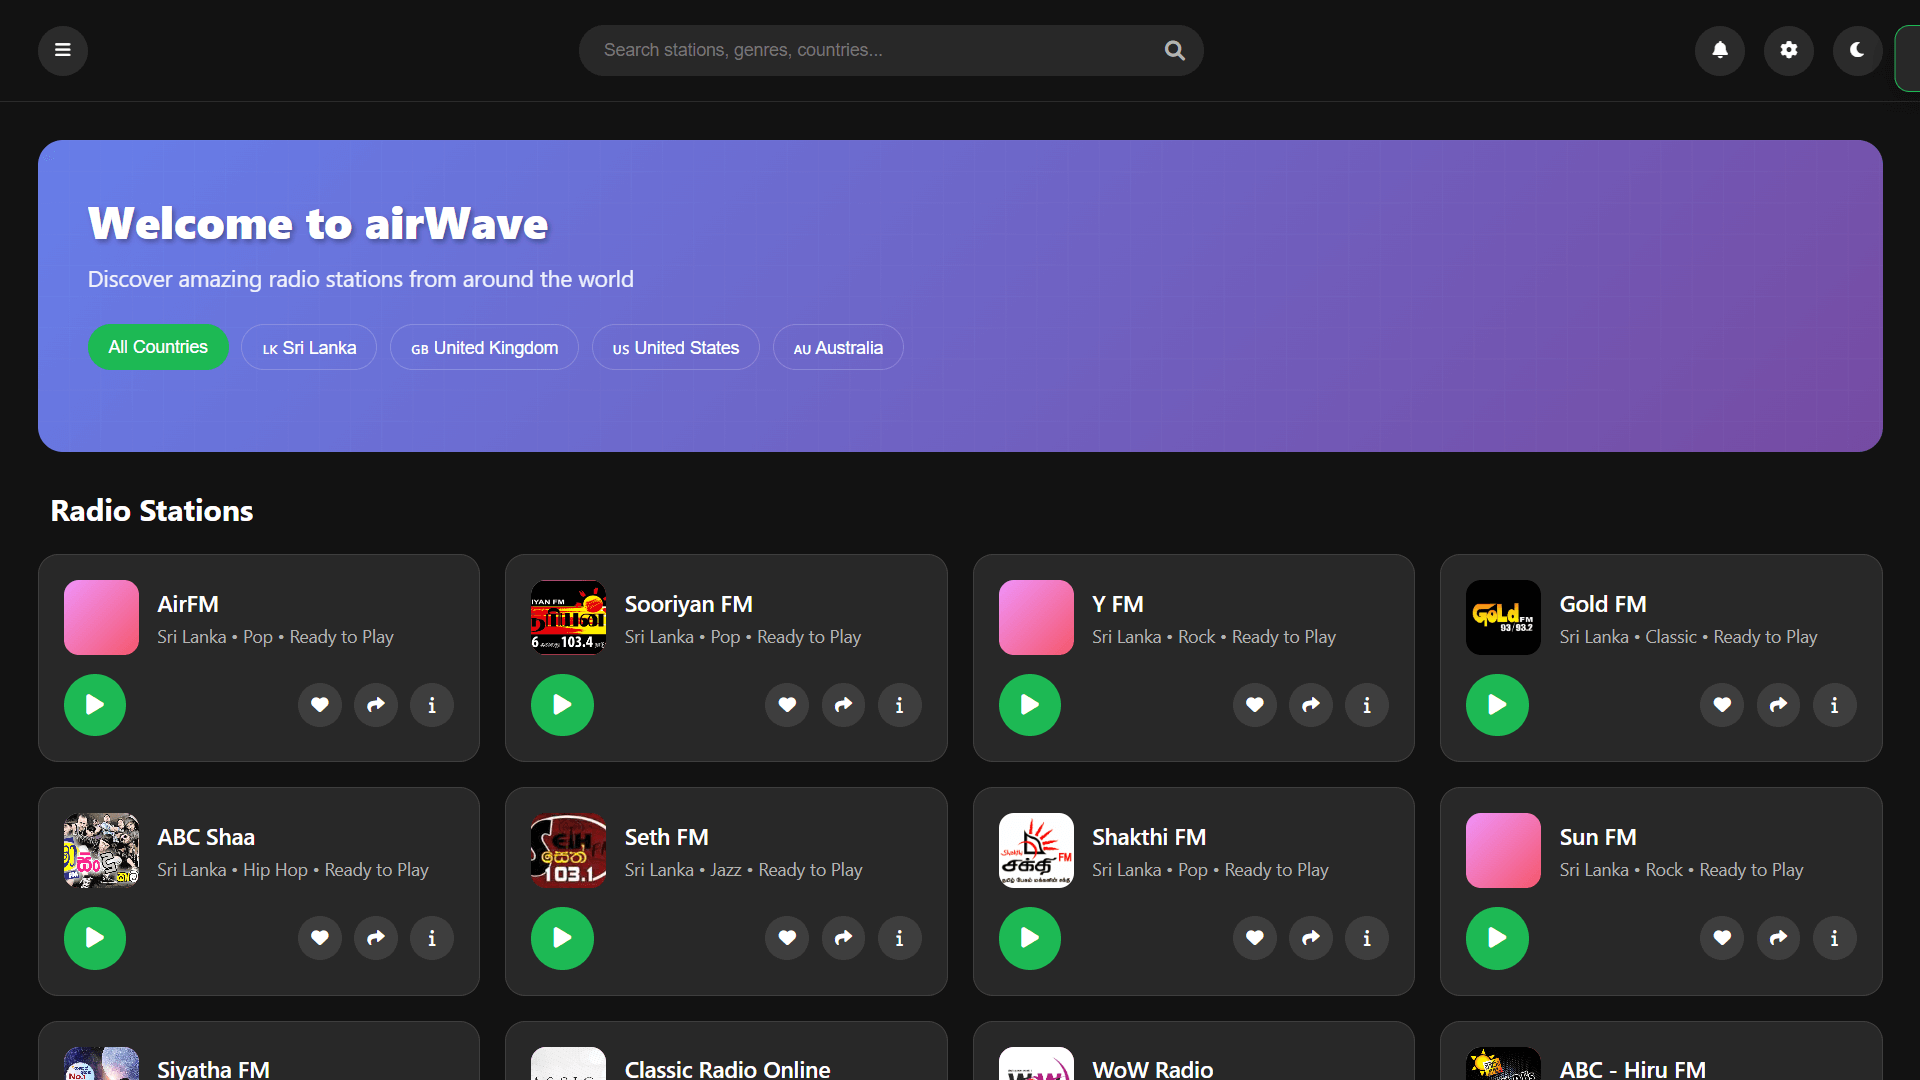
Task: Share Shakthi FM station
Action: point(1311,938)
